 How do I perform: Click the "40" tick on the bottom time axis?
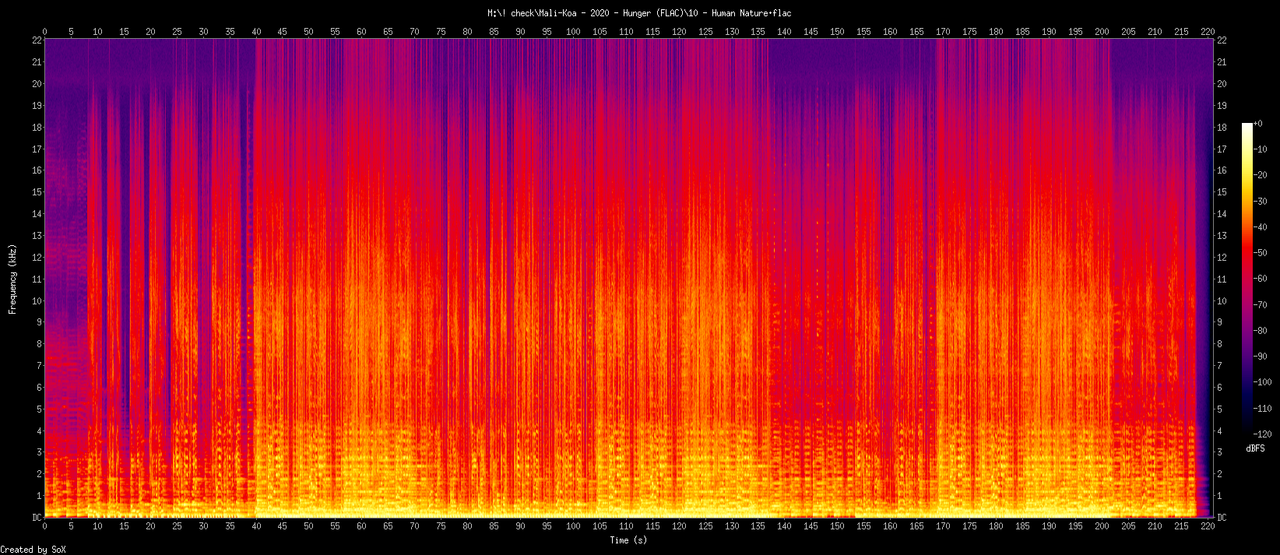click(256, 526)
